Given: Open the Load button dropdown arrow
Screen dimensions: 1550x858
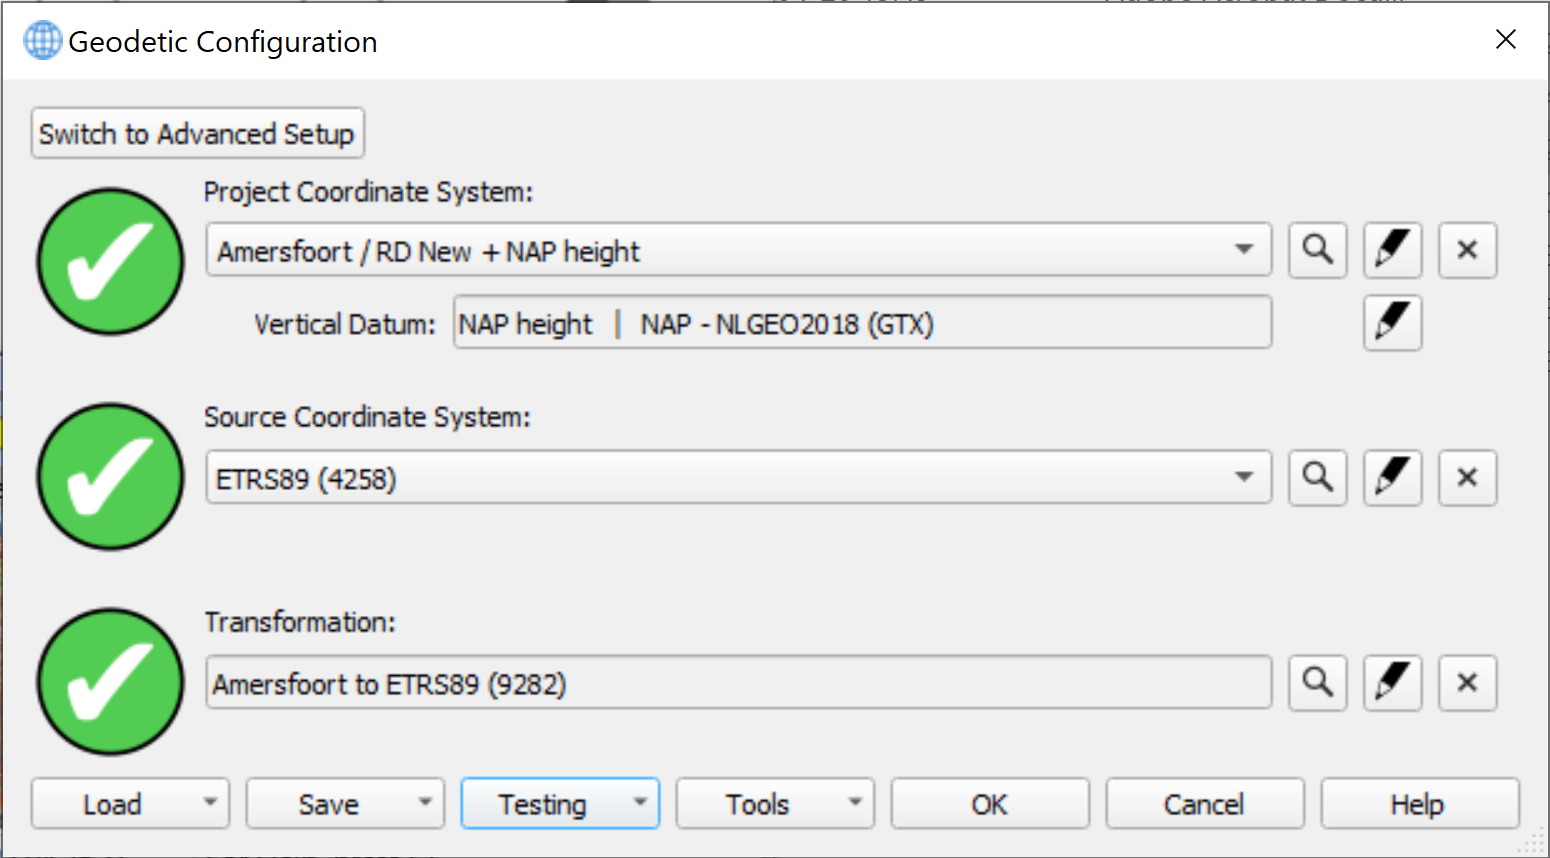Looking at the screenshot, I should point(210,803).
